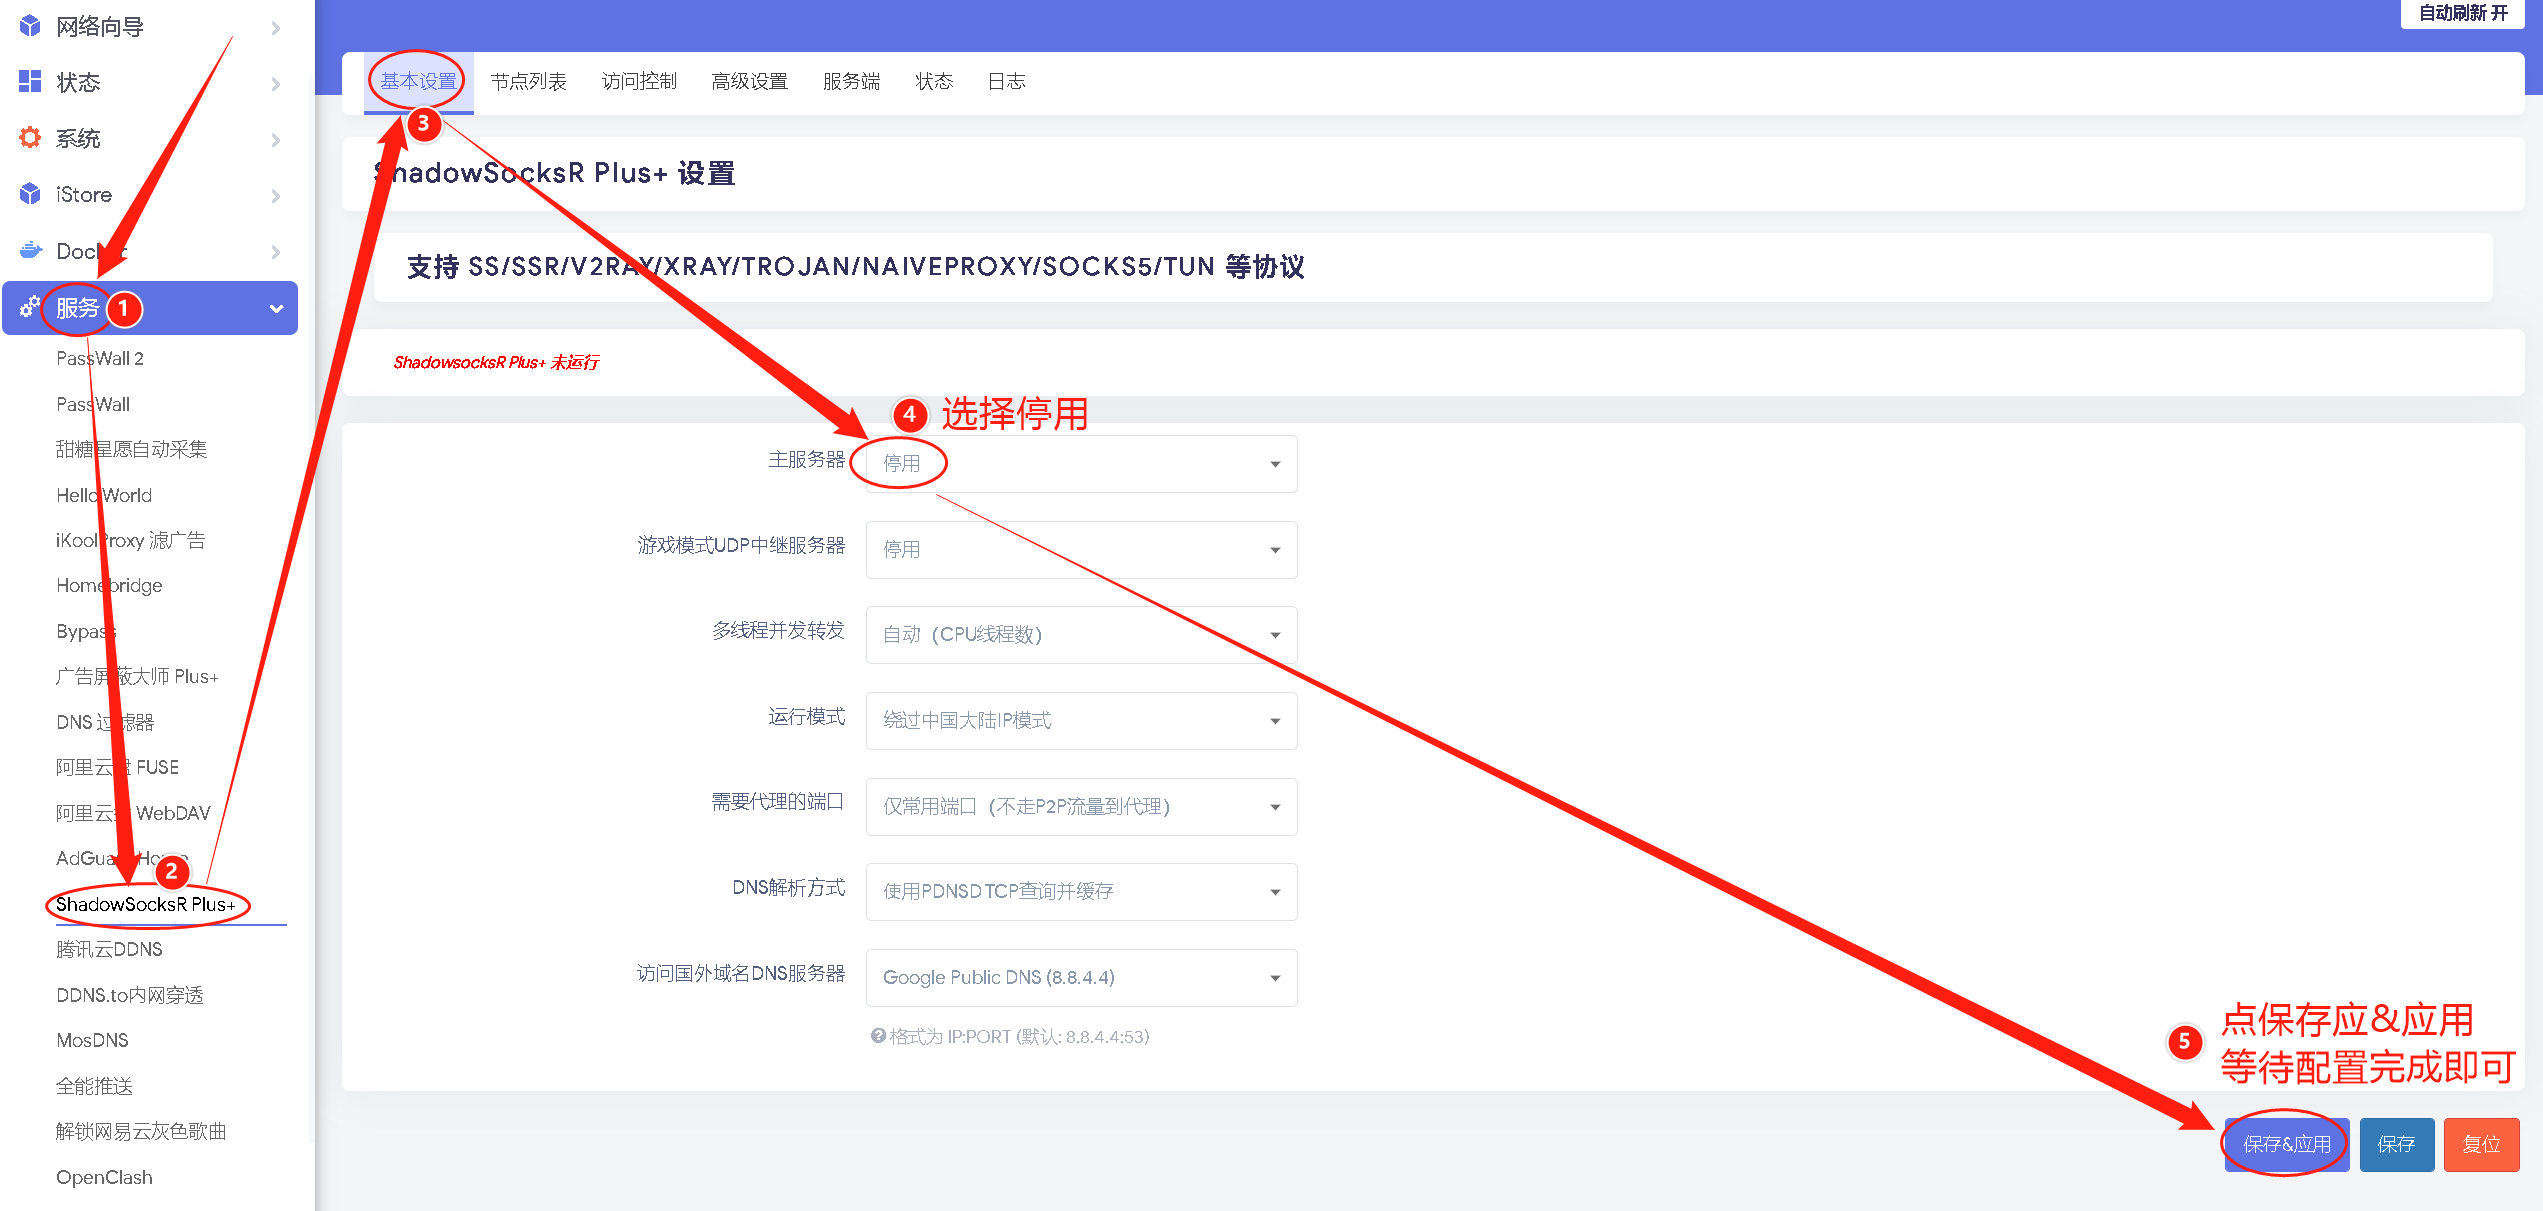
Task: Open DDNS.to内网穿透 service page
Action: 130,996
